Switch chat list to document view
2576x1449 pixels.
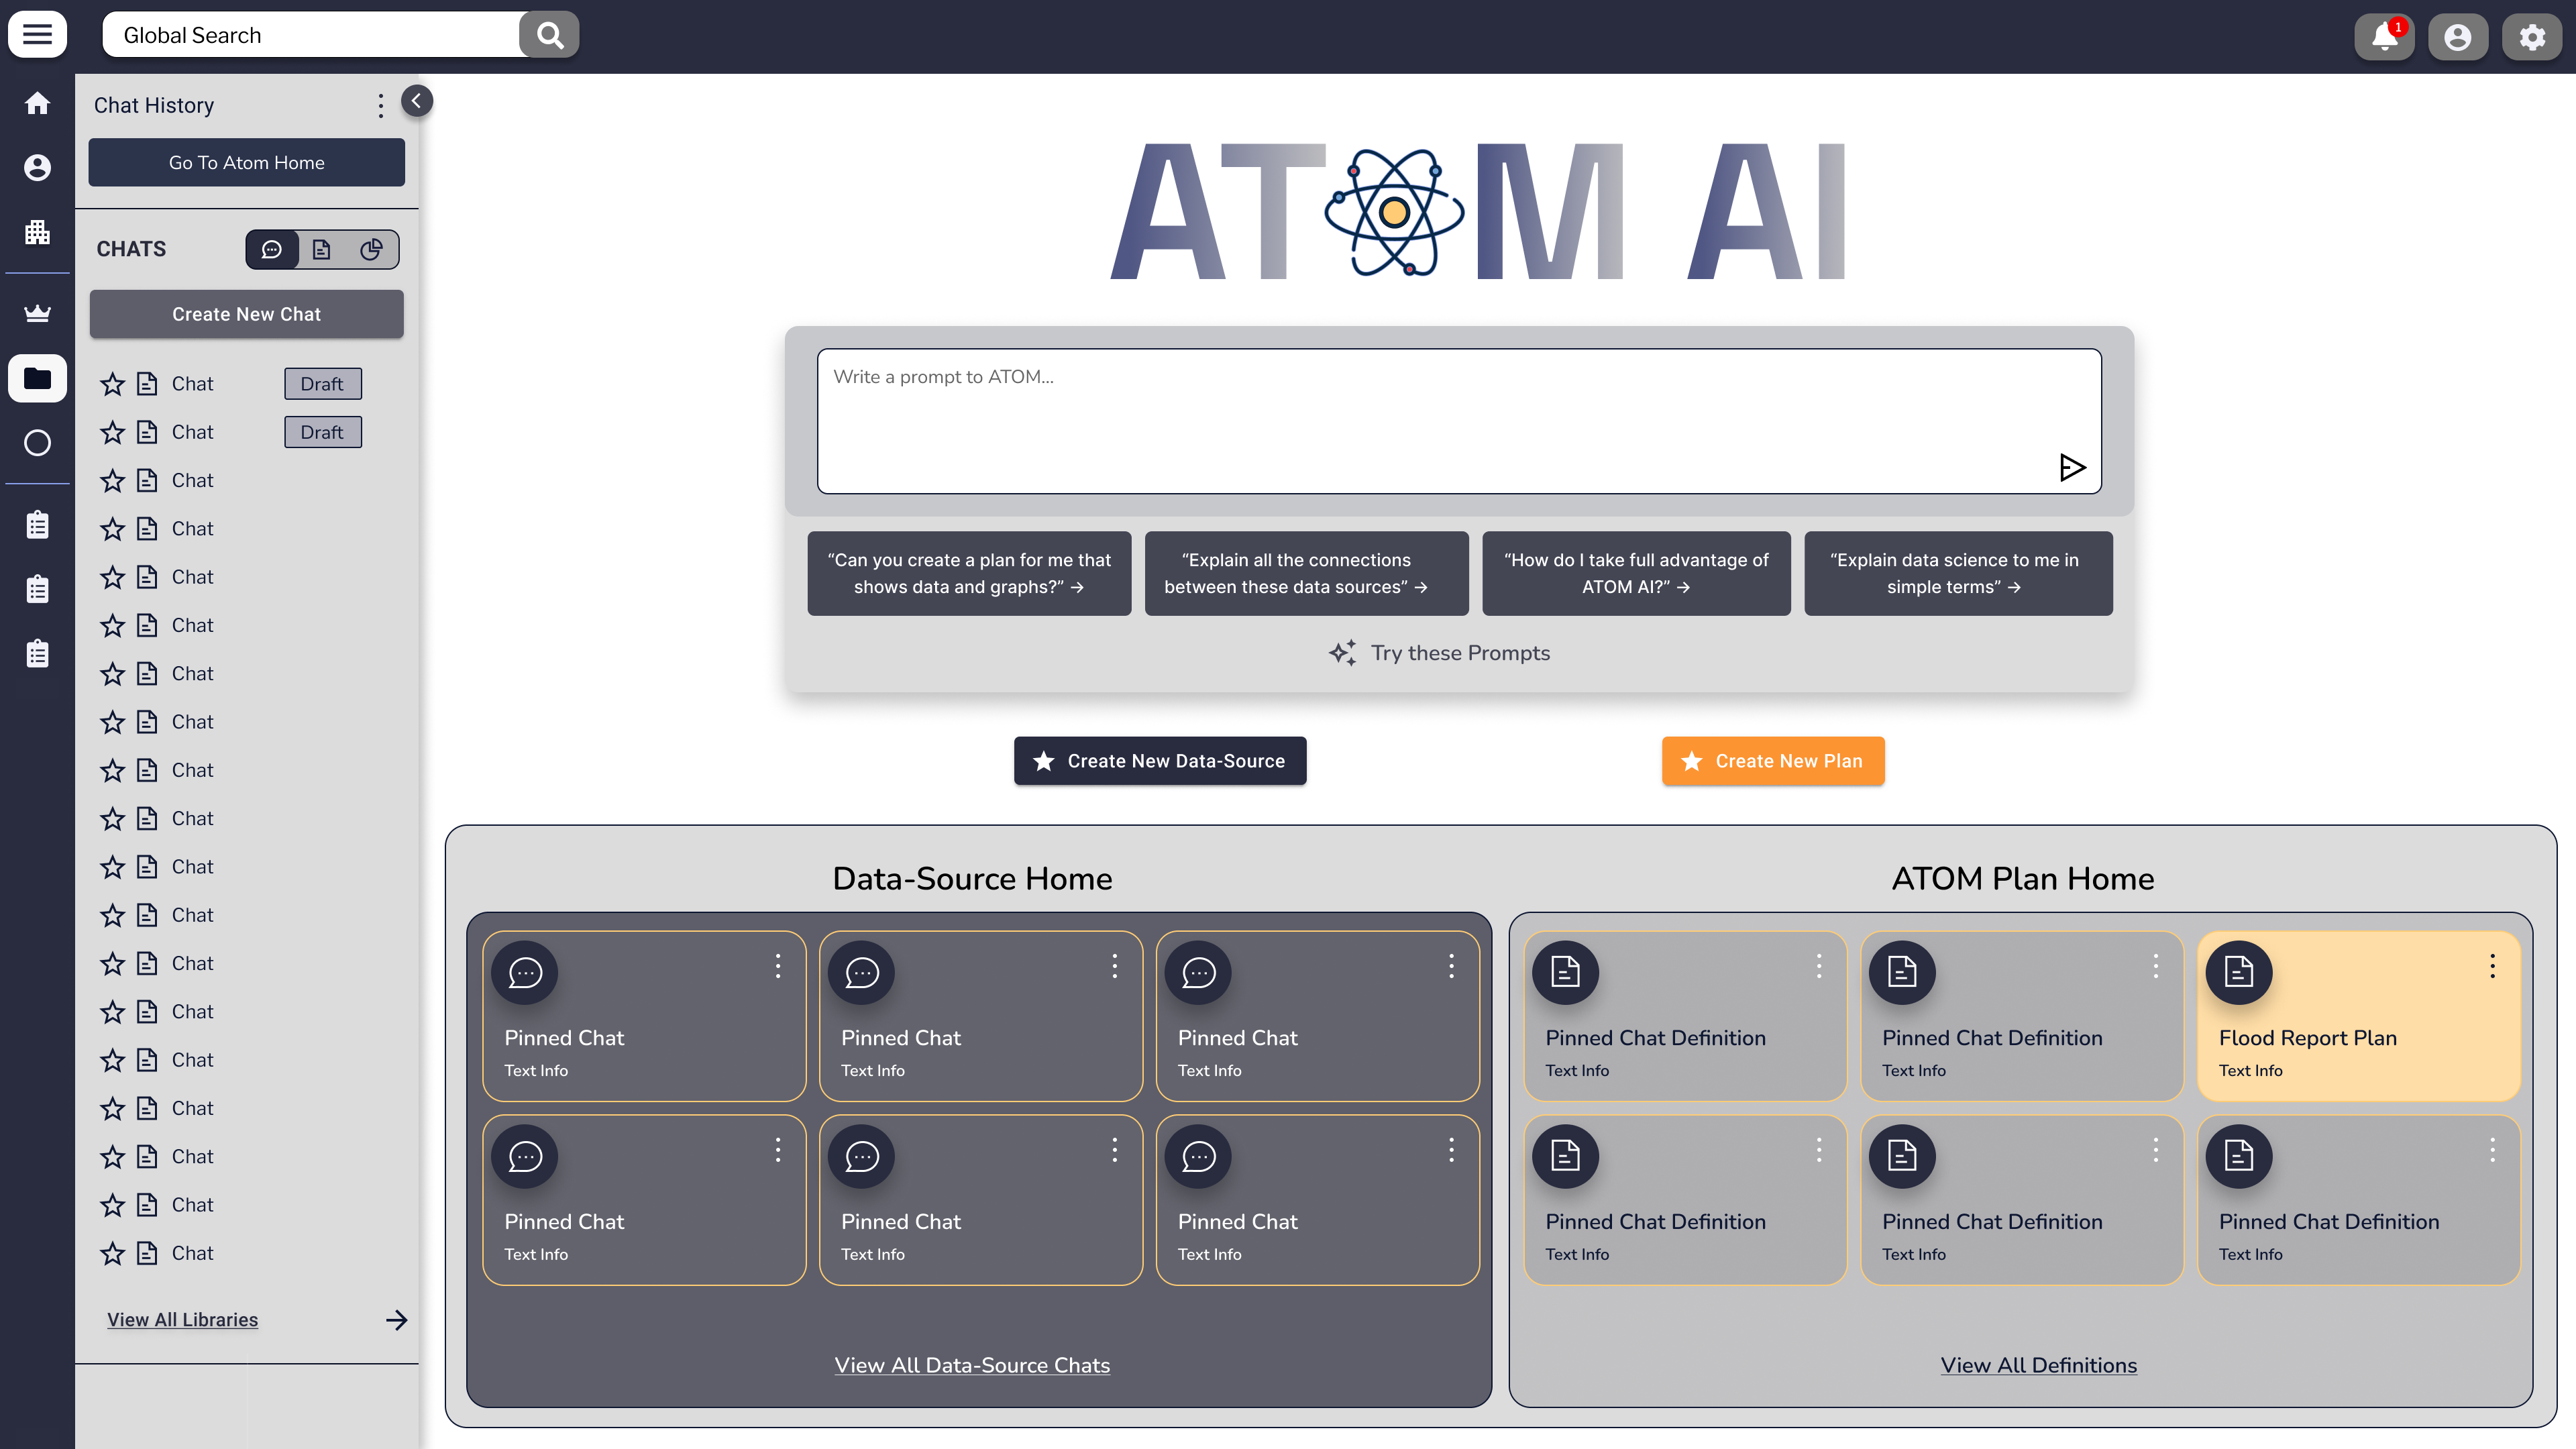pyautogui.click(x=321, y=249)
